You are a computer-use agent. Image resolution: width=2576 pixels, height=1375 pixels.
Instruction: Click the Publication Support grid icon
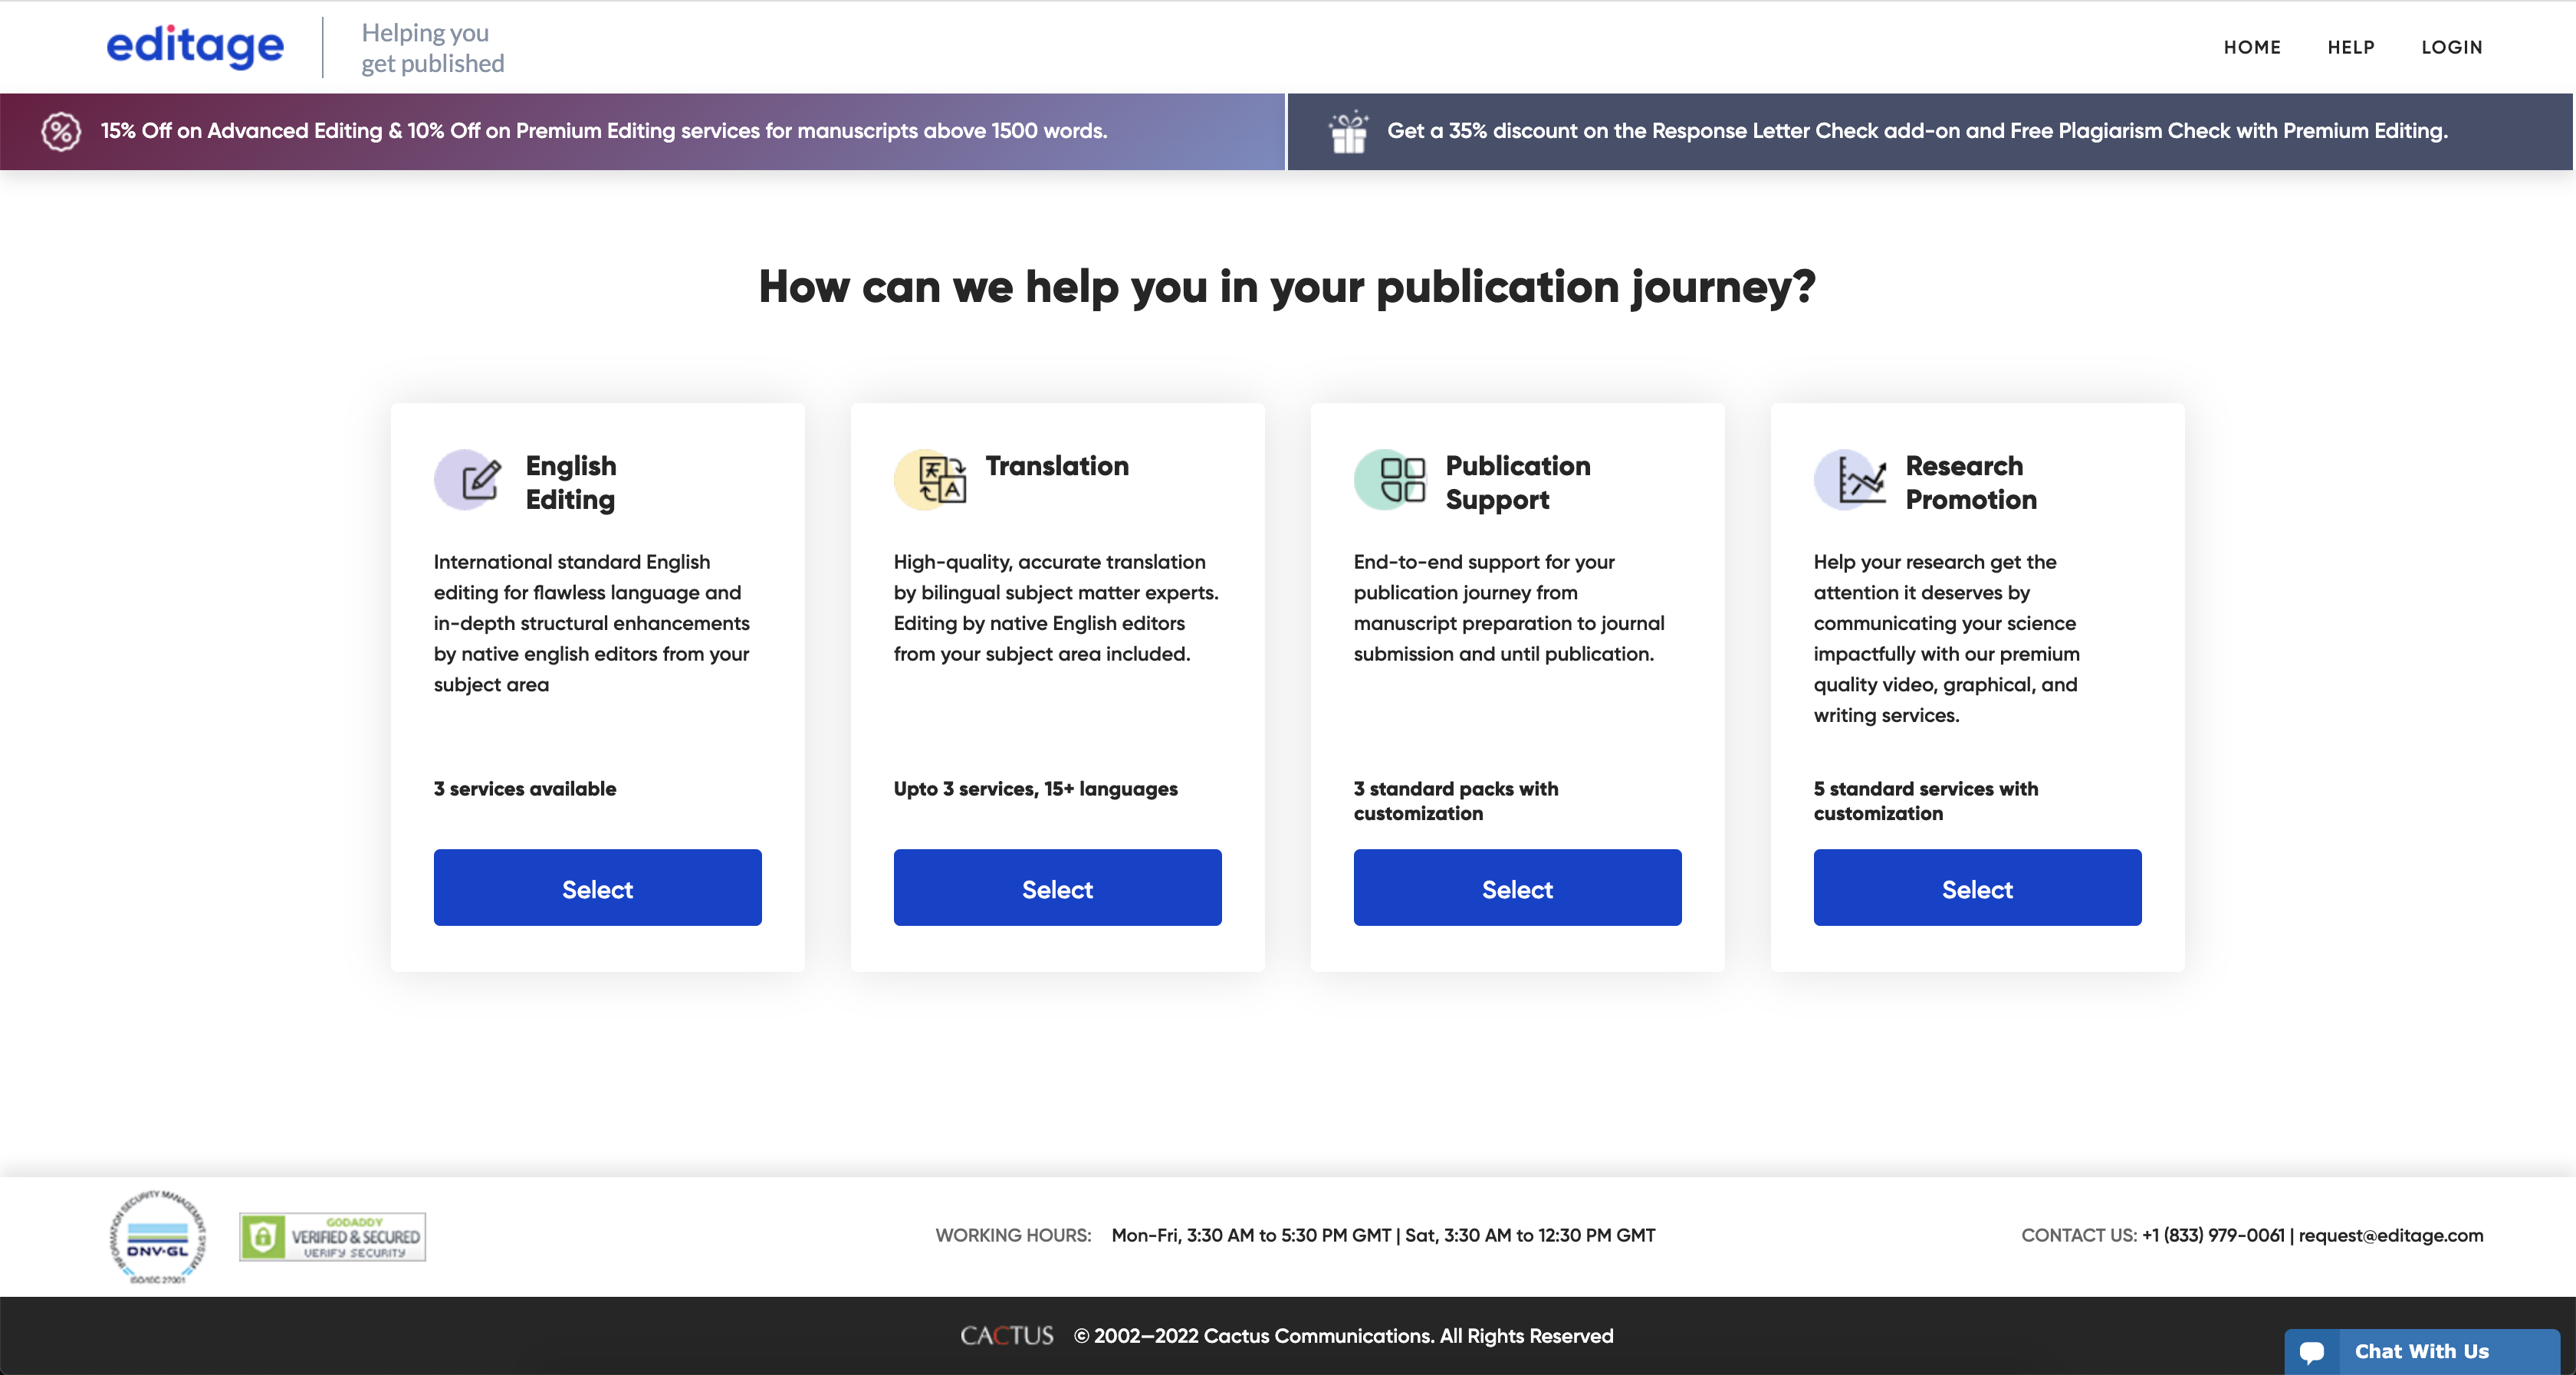coord(1390,480)
